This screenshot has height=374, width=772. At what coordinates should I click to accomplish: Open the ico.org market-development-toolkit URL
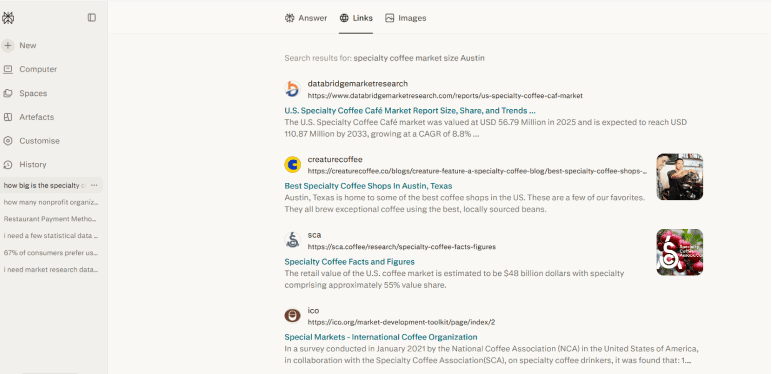tap(401, 322)
